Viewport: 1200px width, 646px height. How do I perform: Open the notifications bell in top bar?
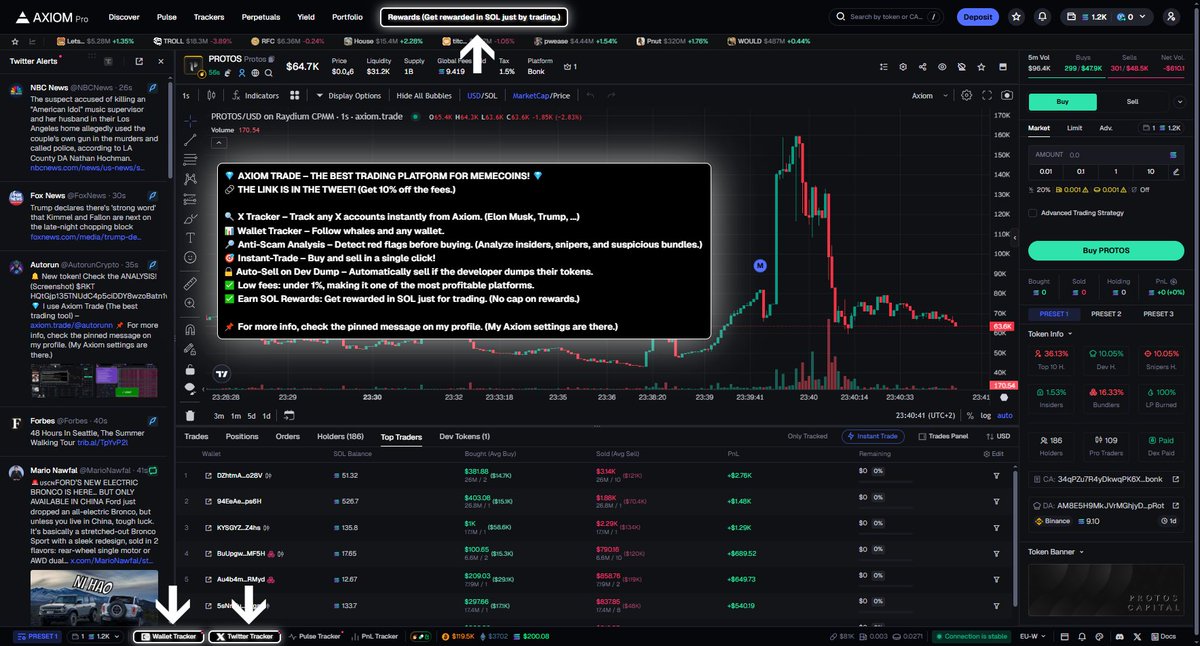click(x=1043, y=17)
